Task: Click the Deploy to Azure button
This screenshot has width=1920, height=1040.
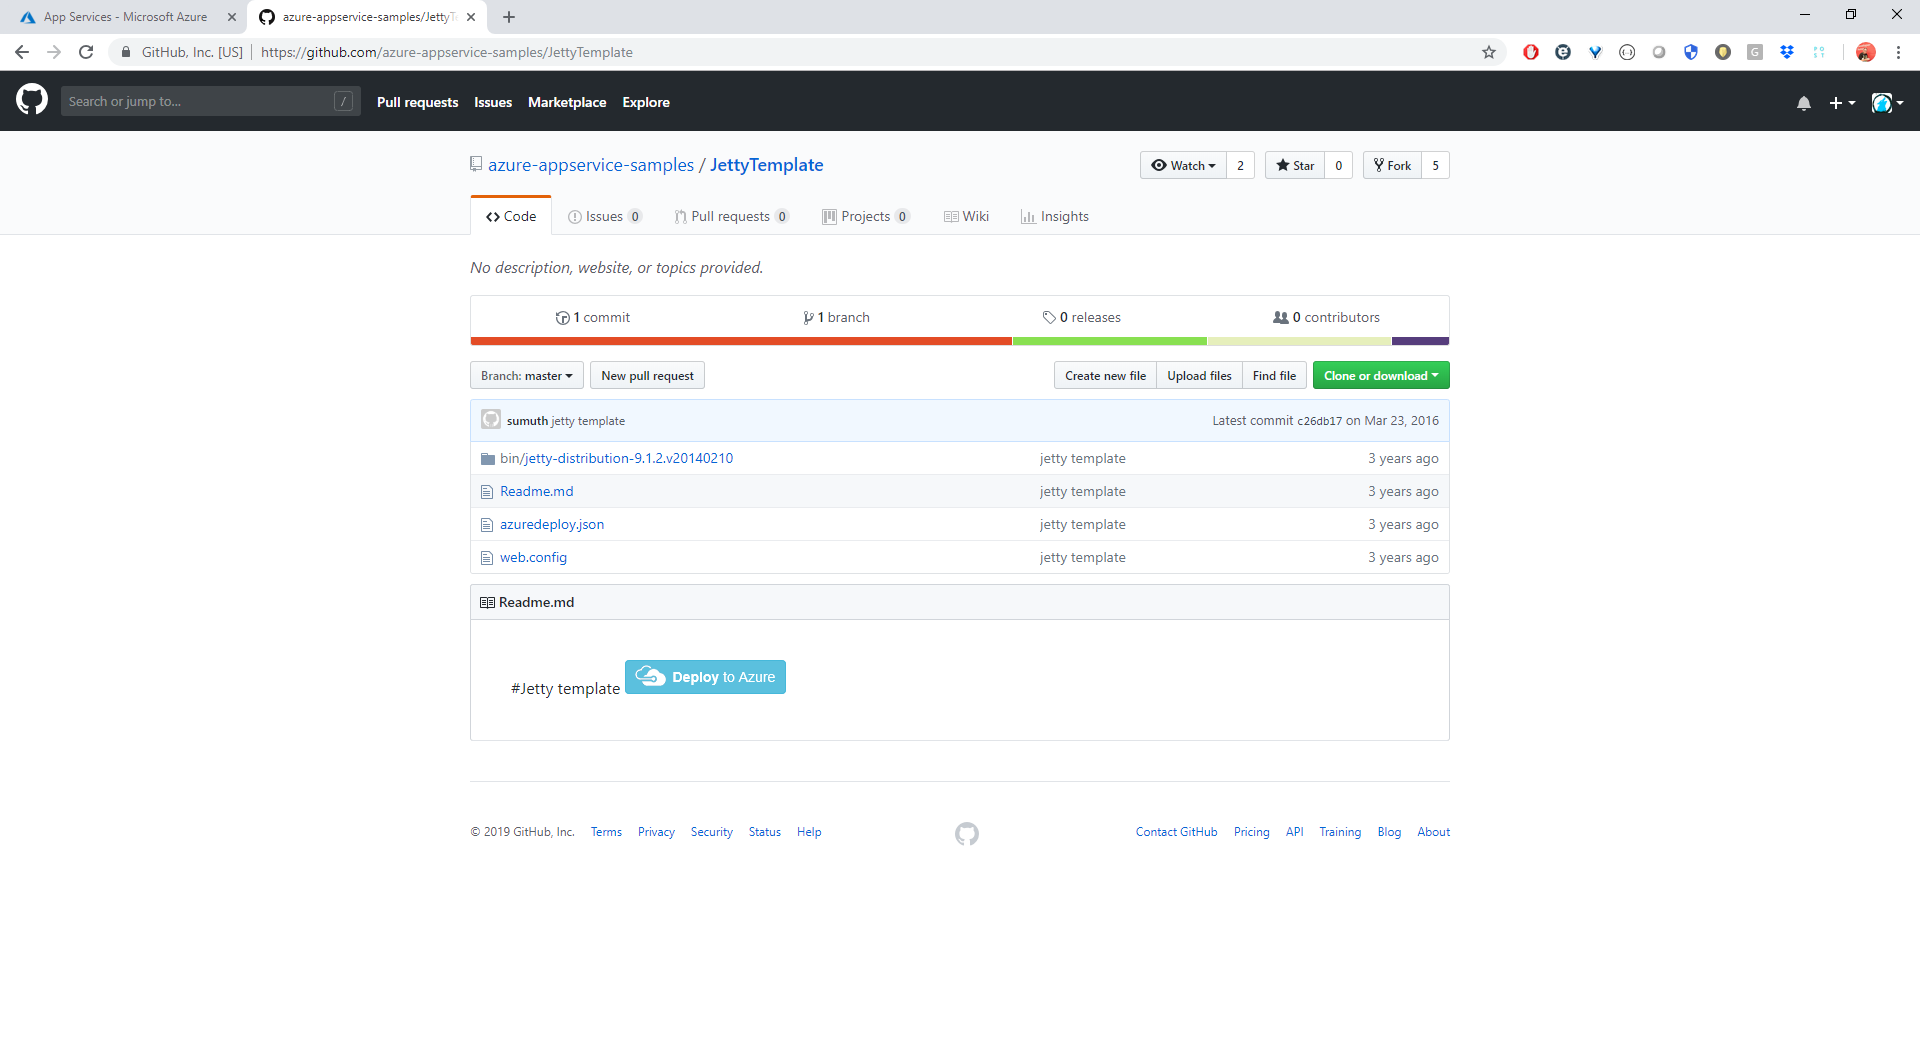Action: point(705,677)
